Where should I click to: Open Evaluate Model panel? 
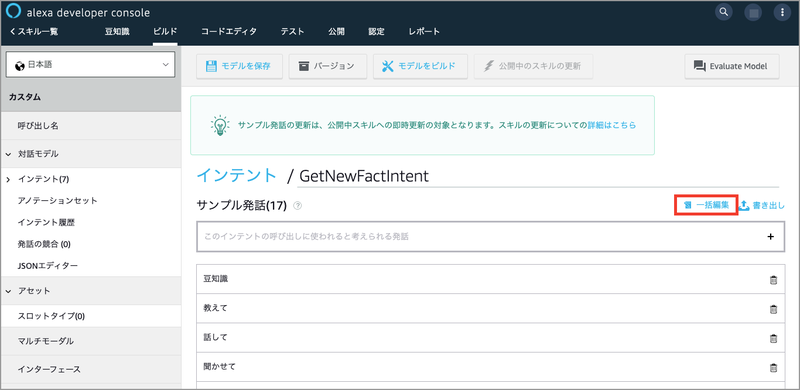click(x=732, y=66)
